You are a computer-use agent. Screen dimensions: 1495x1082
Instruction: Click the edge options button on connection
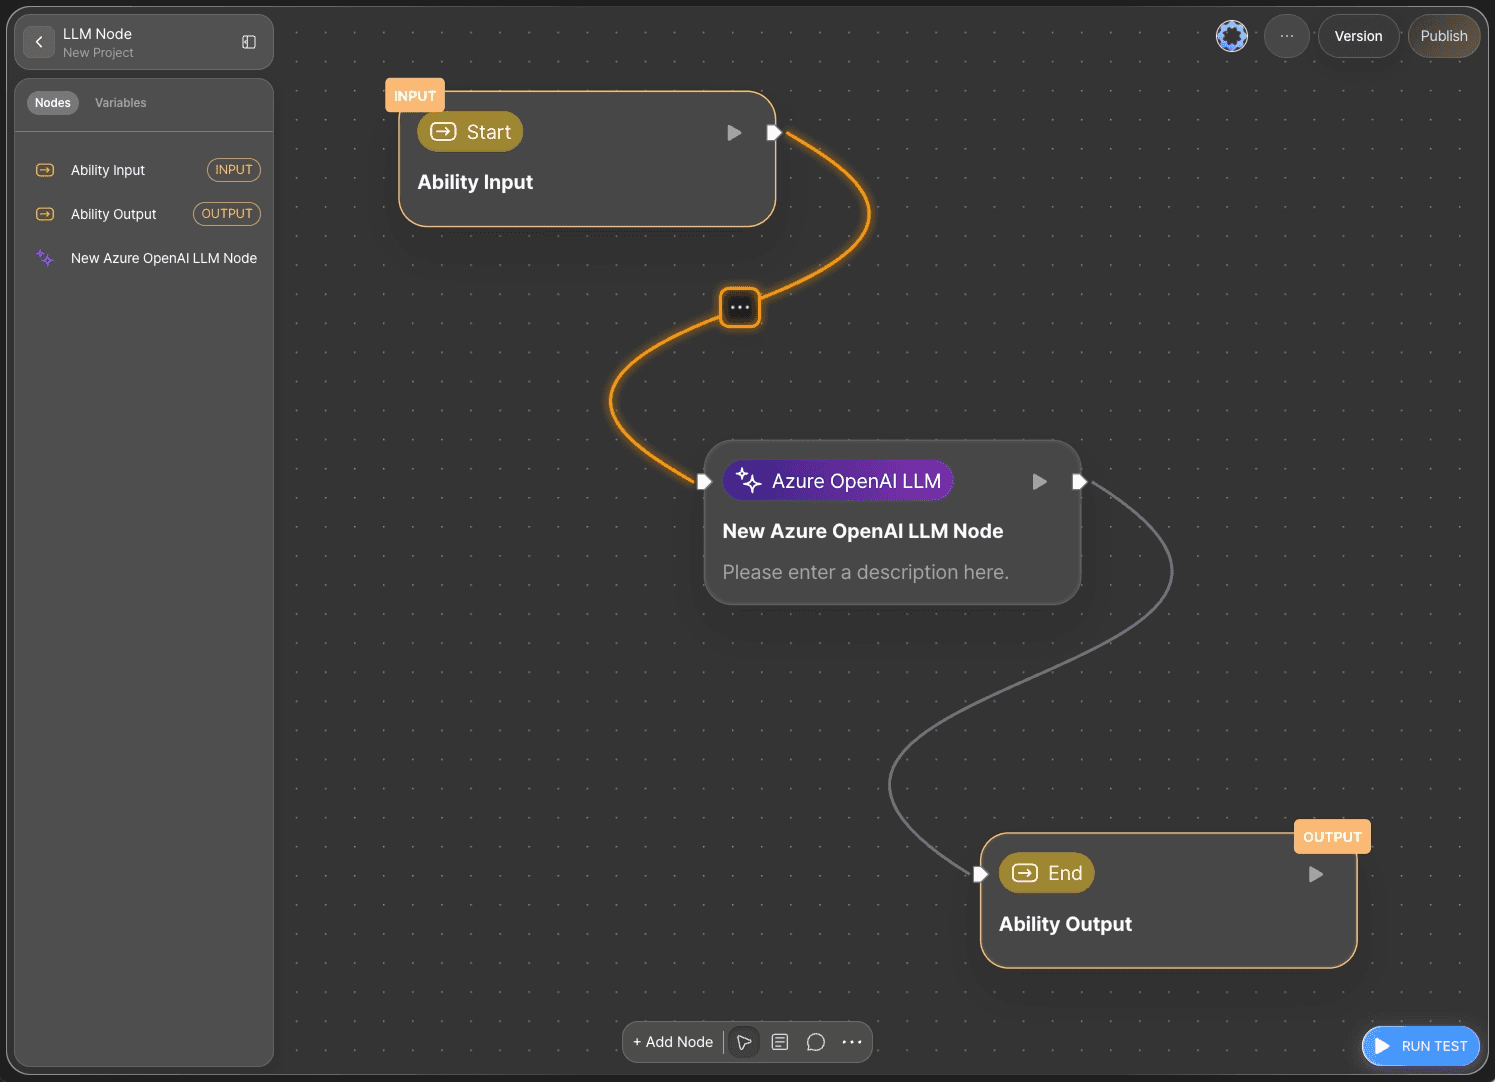coord(740,307)
